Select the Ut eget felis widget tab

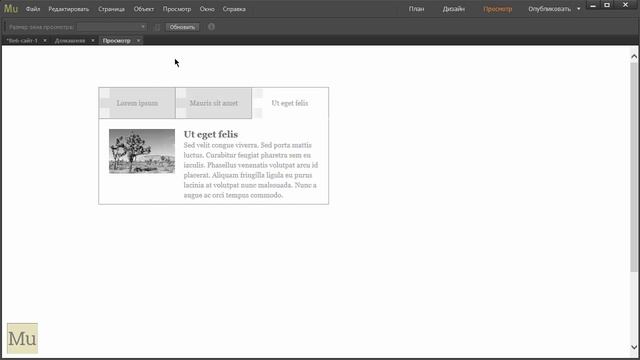290,103
